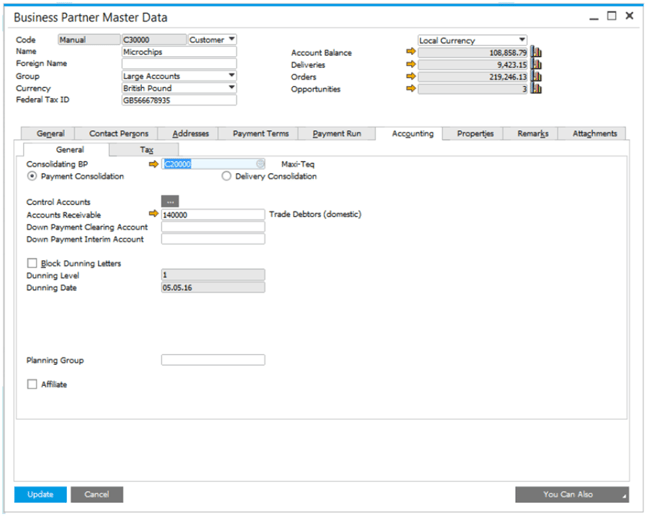Open chooser icon in Consolidating BP field
Image resolution: width=649 pixels, height=517 pixels.
pos(260,164)
